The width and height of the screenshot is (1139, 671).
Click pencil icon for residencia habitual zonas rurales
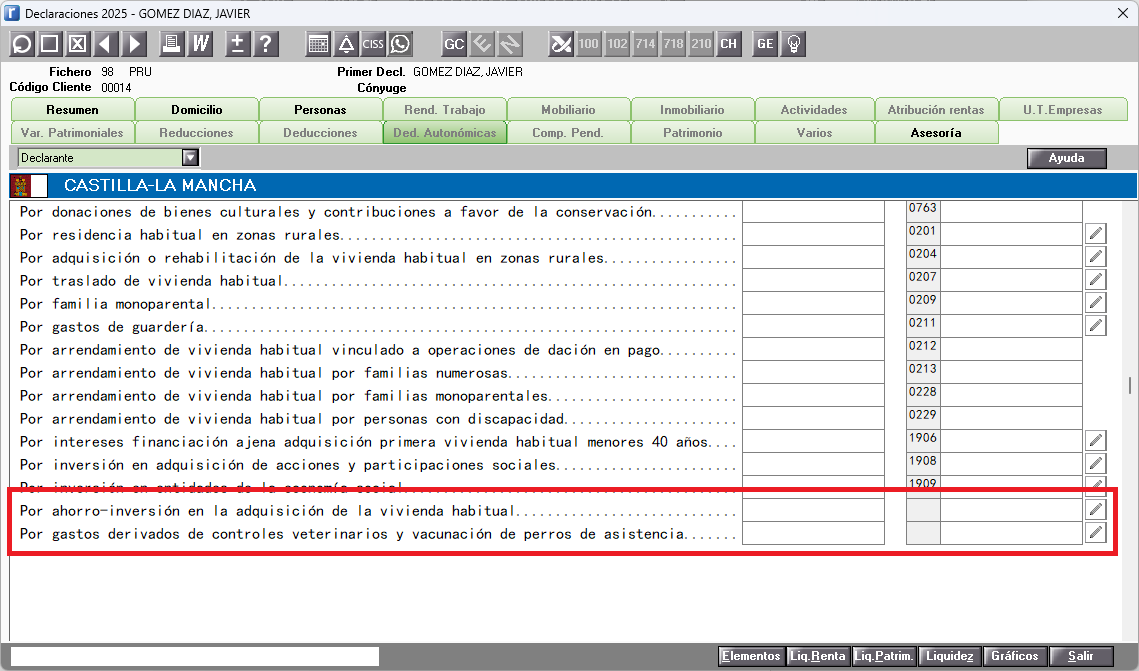tap(1096, 234)
